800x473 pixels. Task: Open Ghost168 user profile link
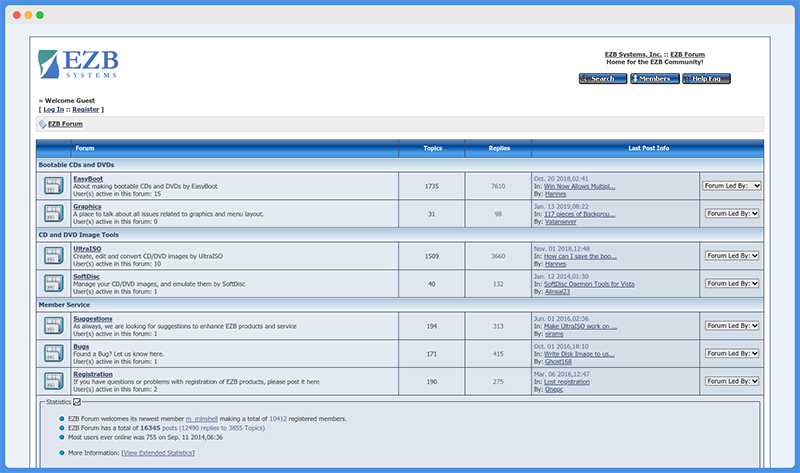[x=558, y=361]
